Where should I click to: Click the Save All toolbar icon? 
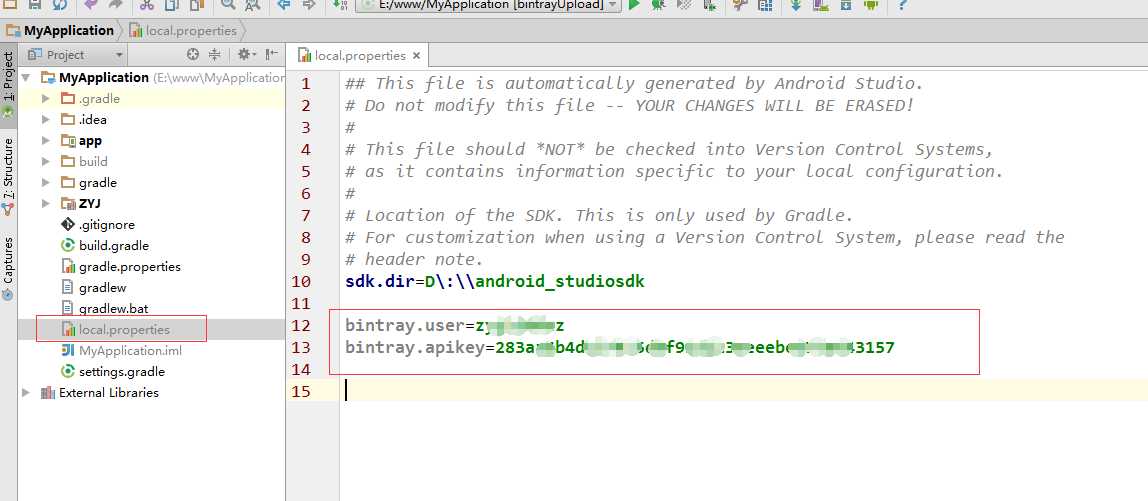pyautogui.click(x=34, y=4)
